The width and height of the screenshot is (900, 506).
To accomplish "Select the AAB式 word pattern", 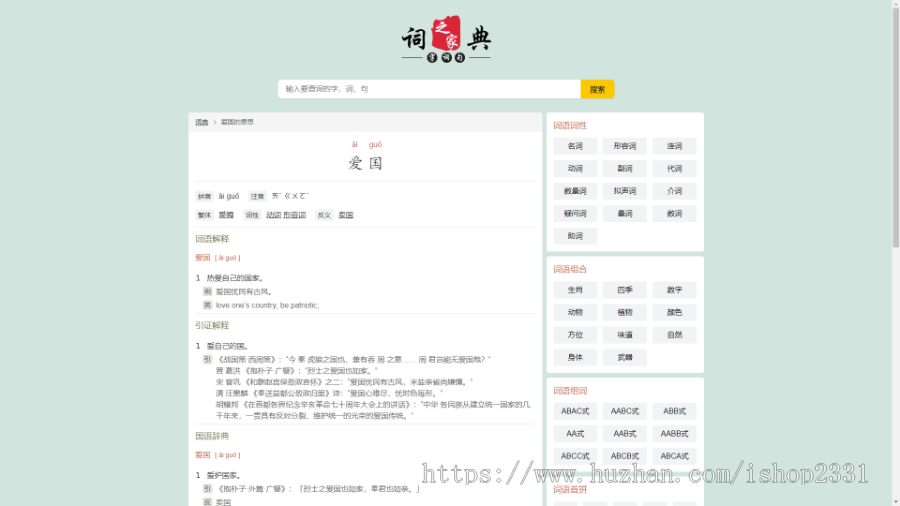I will click(x=624, y=434).
